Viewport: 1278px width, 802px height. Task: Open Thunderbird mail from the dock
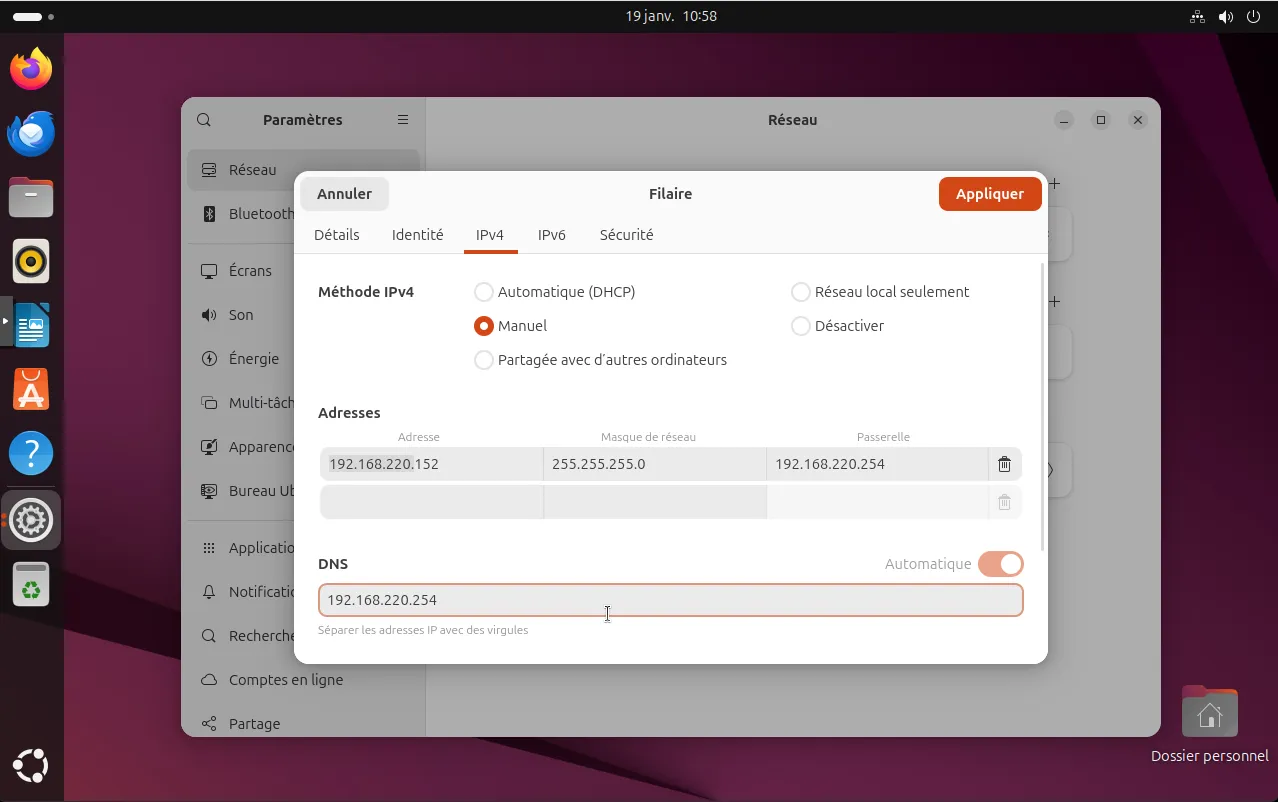31,133
